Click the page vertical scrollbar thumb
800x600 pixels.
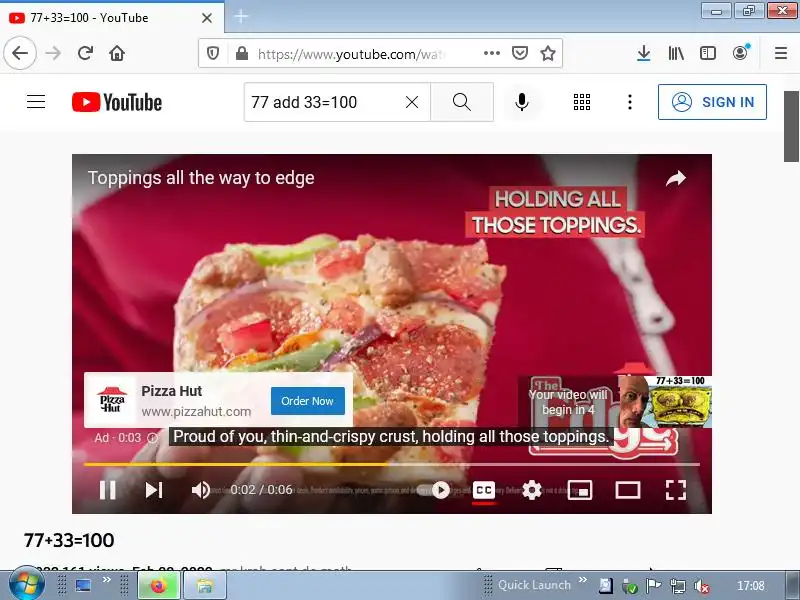tap(791, 126)
